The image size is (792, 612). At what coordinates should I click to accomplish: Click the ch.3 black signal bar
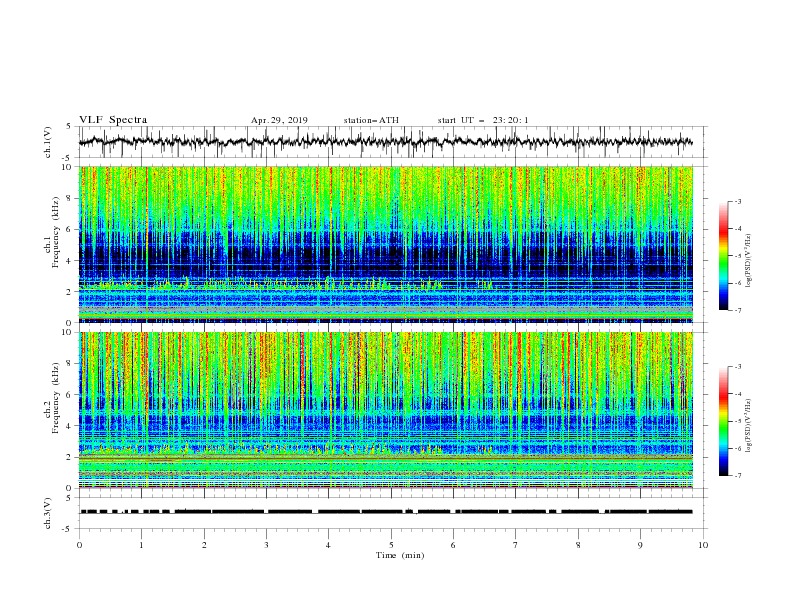point(386,512)
